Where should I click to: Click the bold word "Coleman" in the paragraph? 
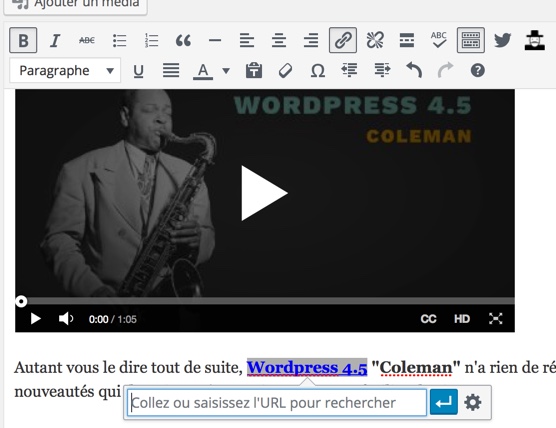tap(416, 367)
